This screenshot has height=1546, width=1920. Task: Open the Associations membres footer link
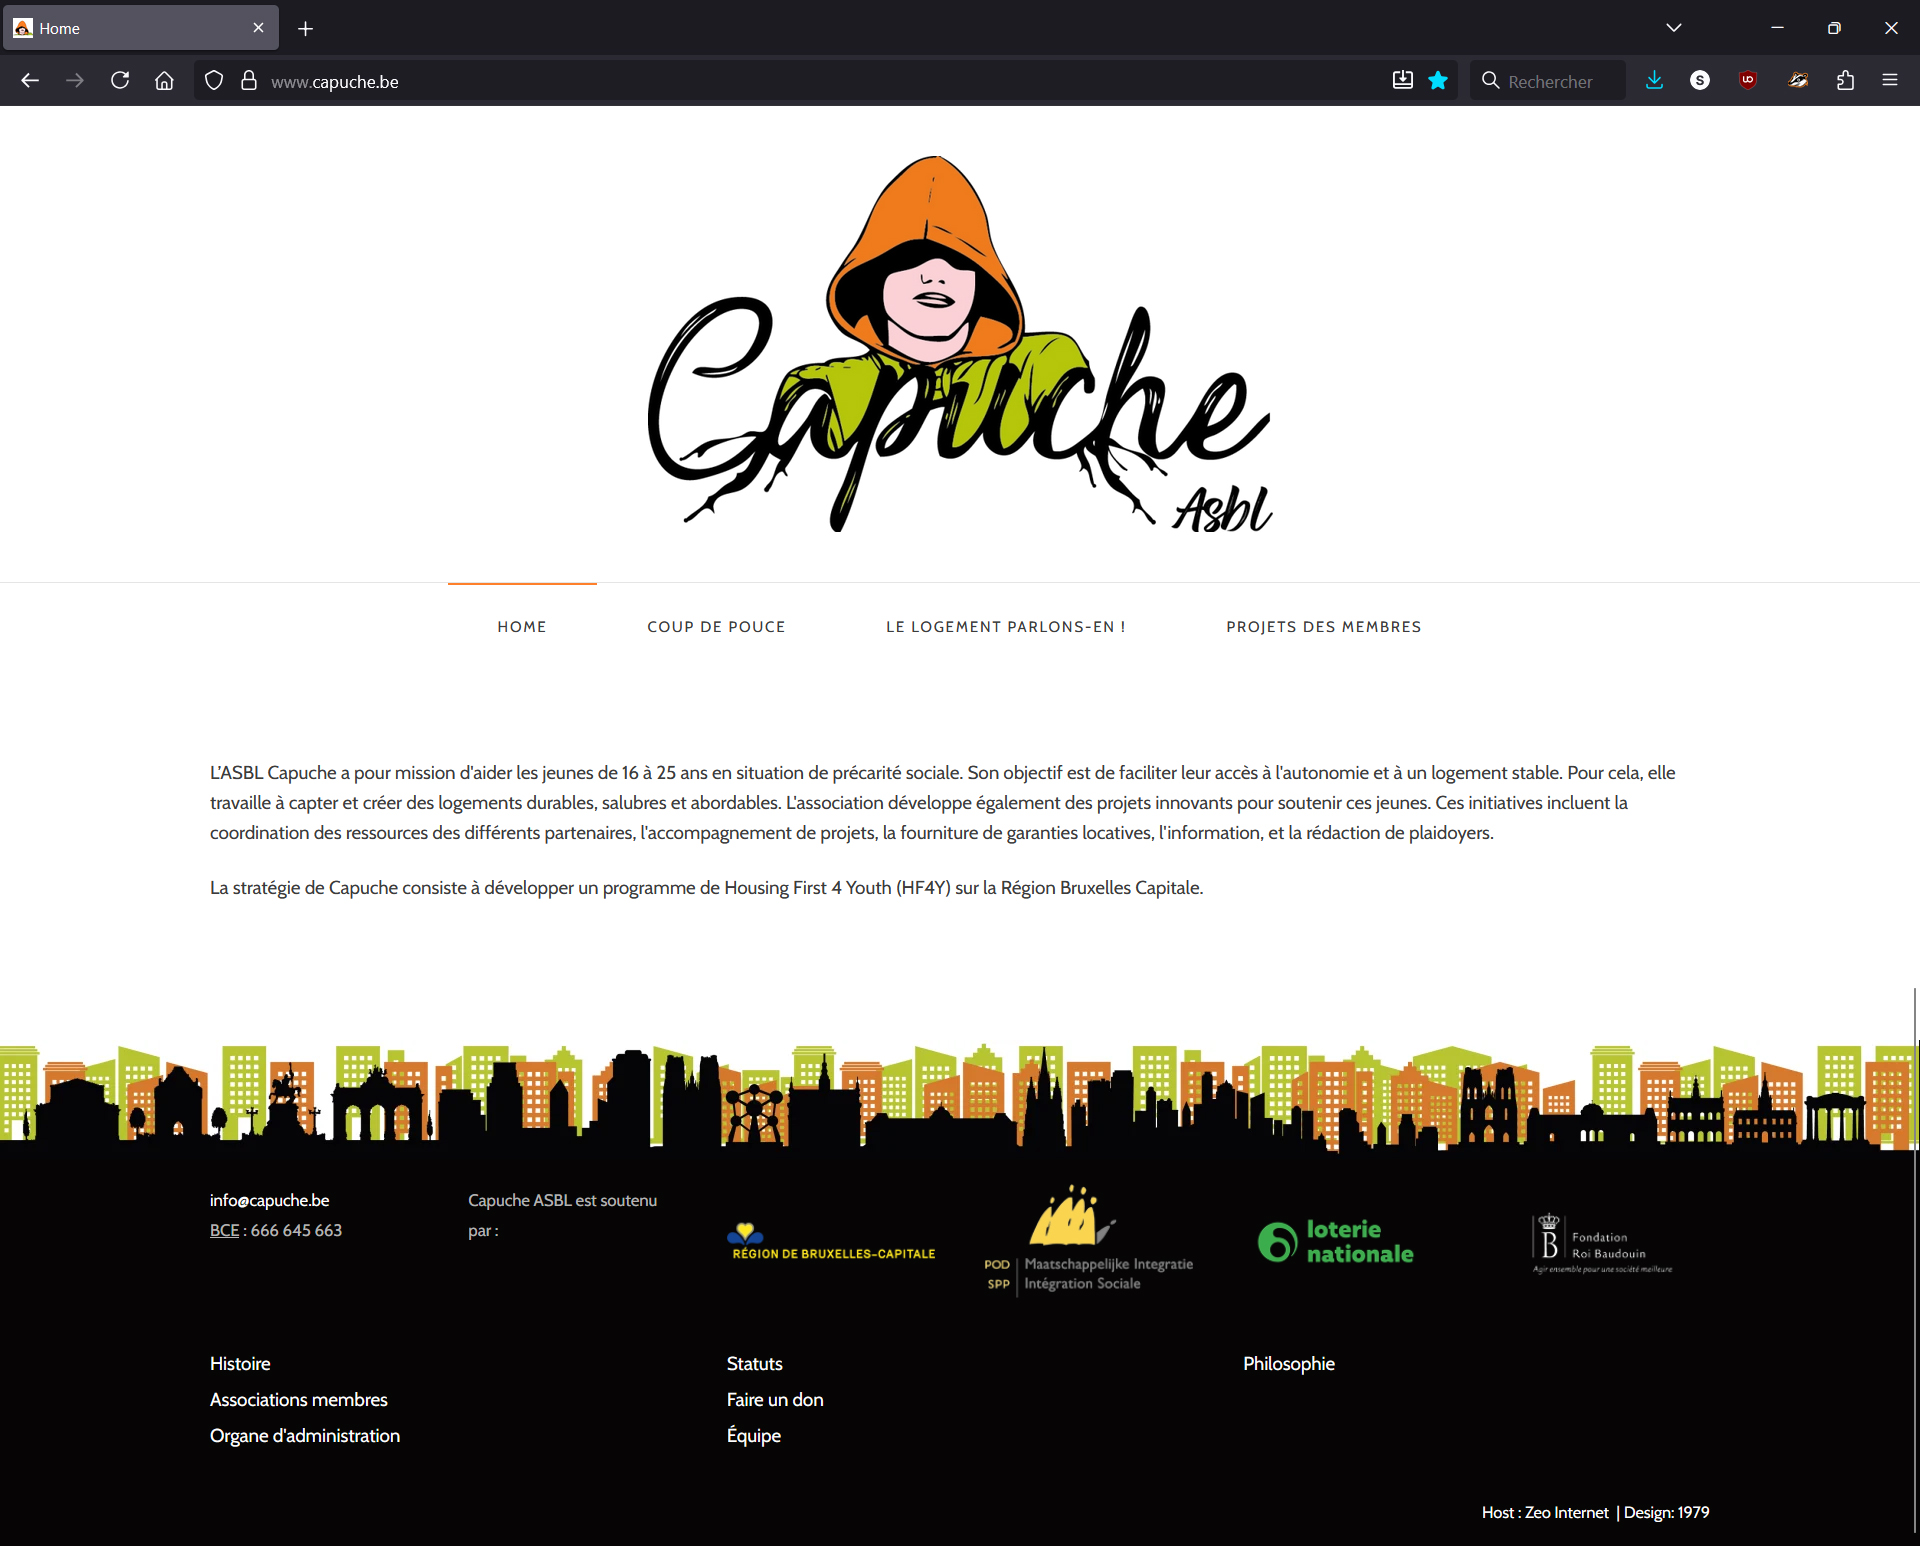[x=298, y=1400]
